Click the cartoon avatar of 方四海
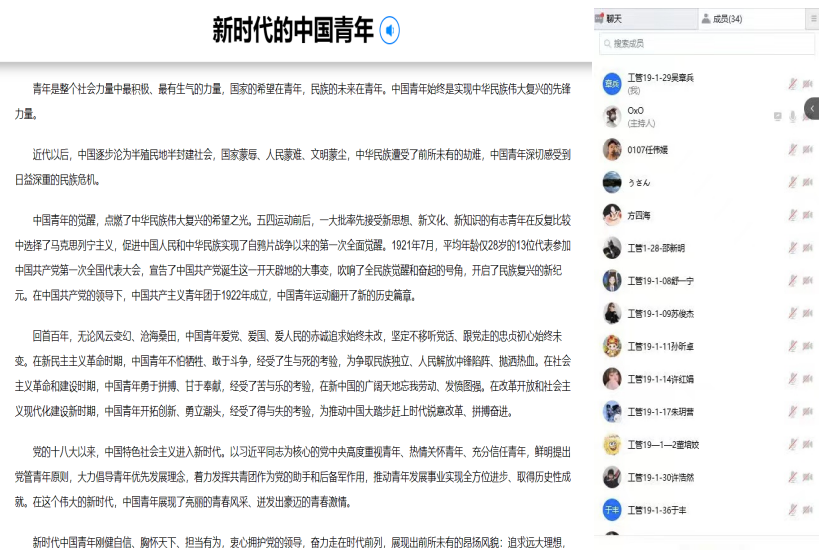This screenshot has height=558, width=826. (612, 215)
